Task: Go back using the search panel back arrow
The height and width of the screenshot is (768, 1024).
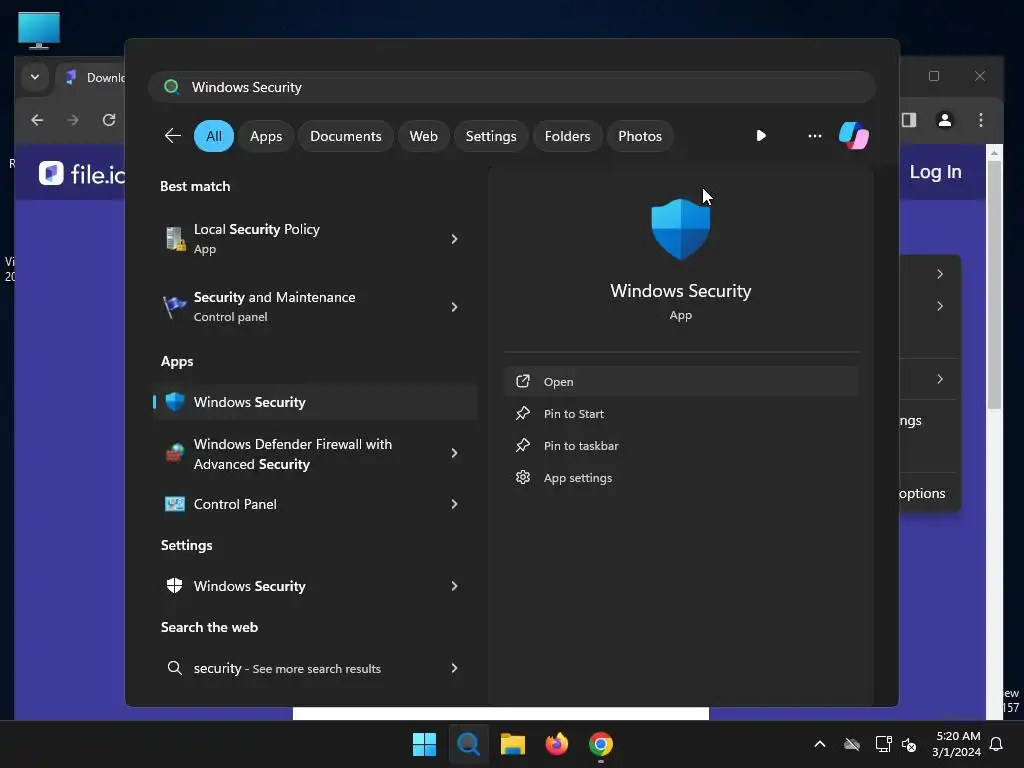Action: pyautogui.click(x=172, y=136)
